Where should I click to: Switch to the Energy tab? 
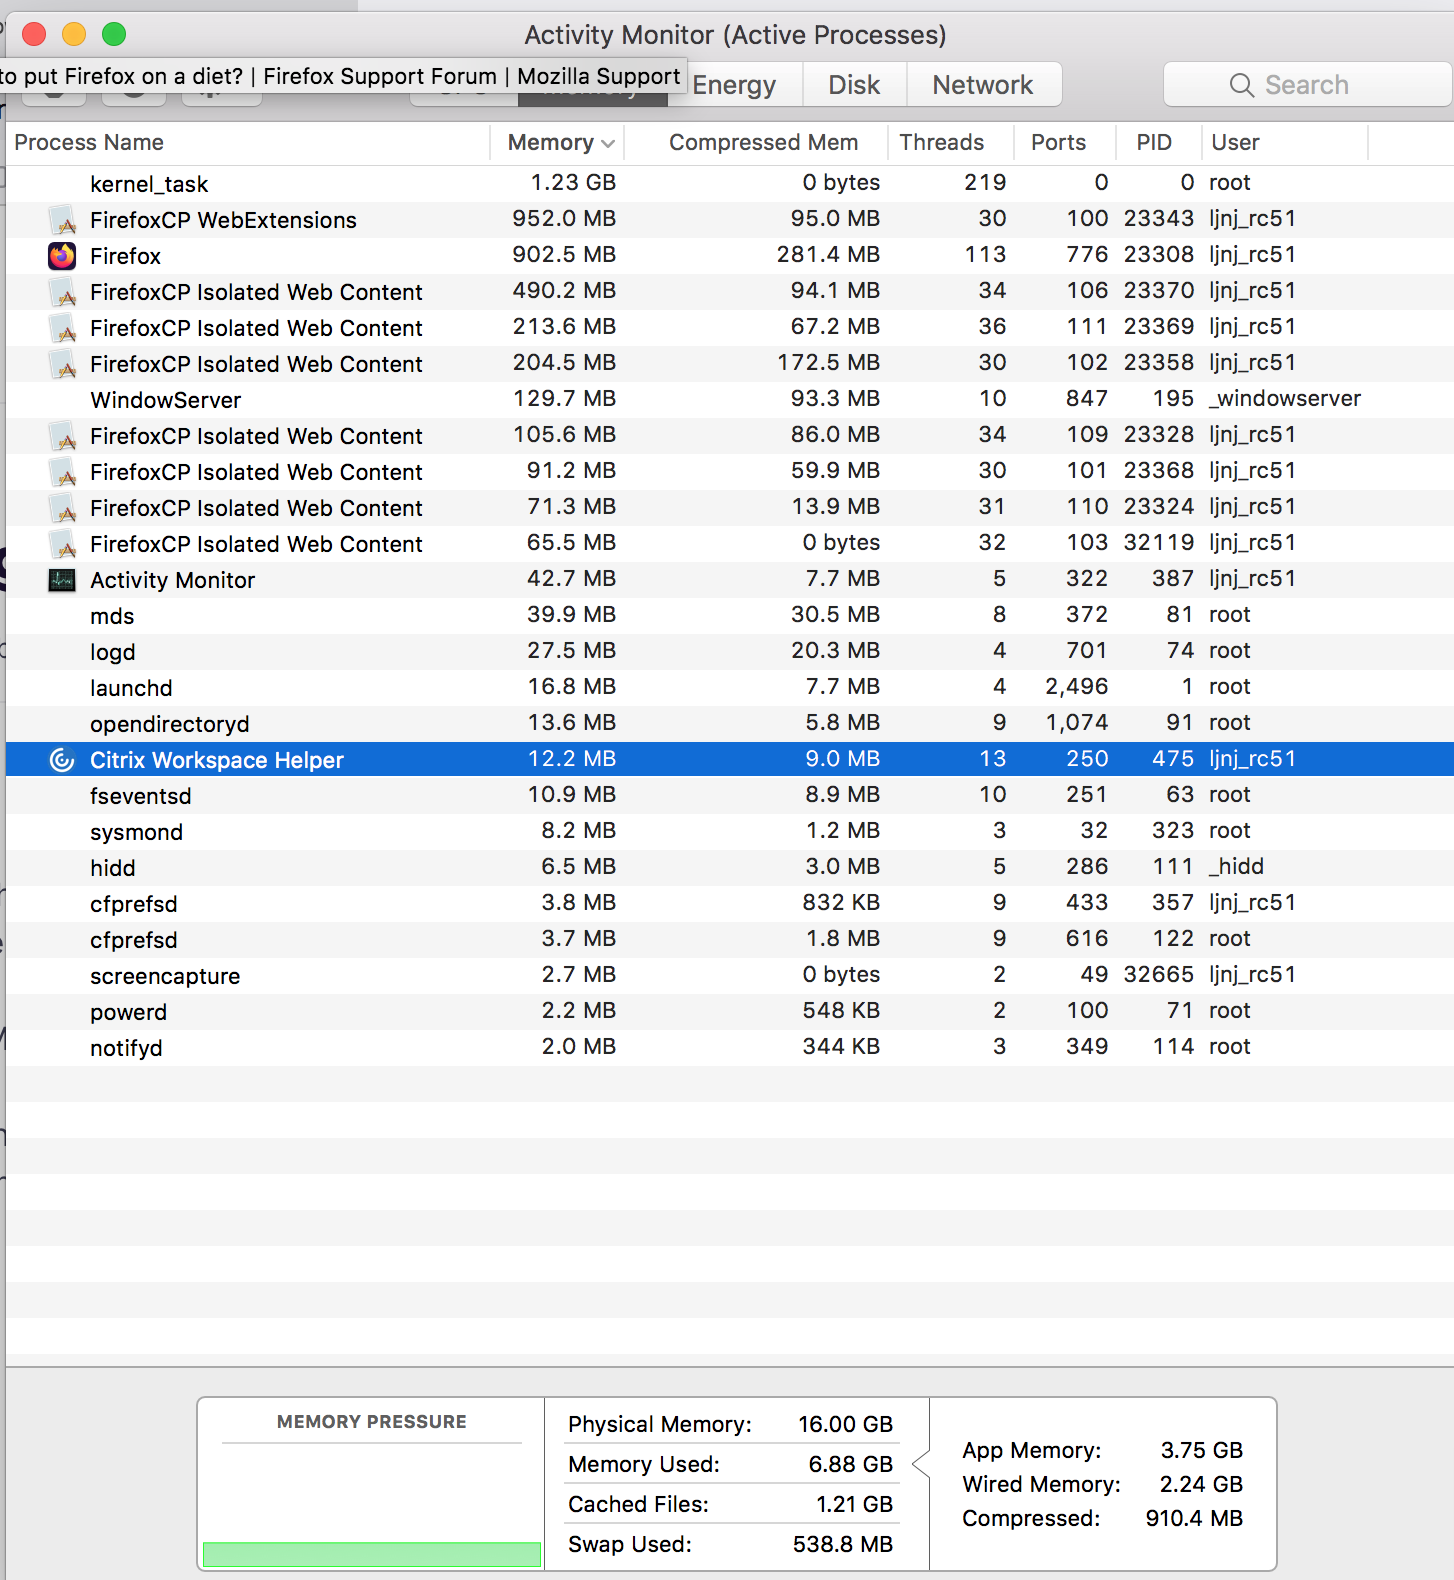734,85
